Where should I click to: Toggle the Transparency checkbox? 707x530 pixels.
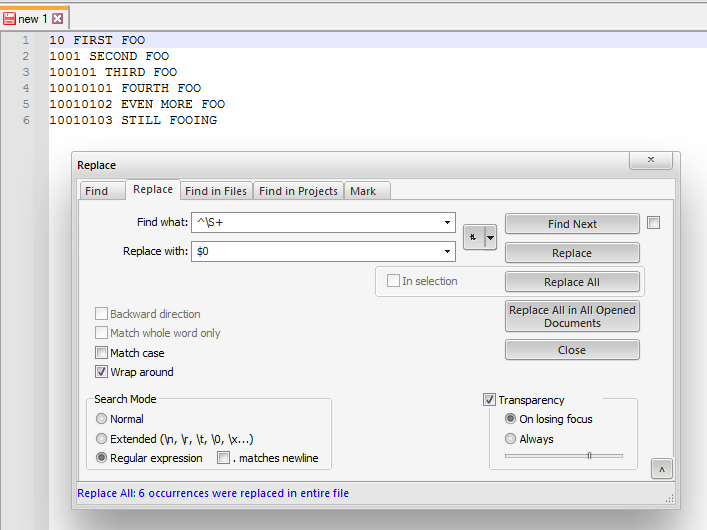(x=489, y=400)
